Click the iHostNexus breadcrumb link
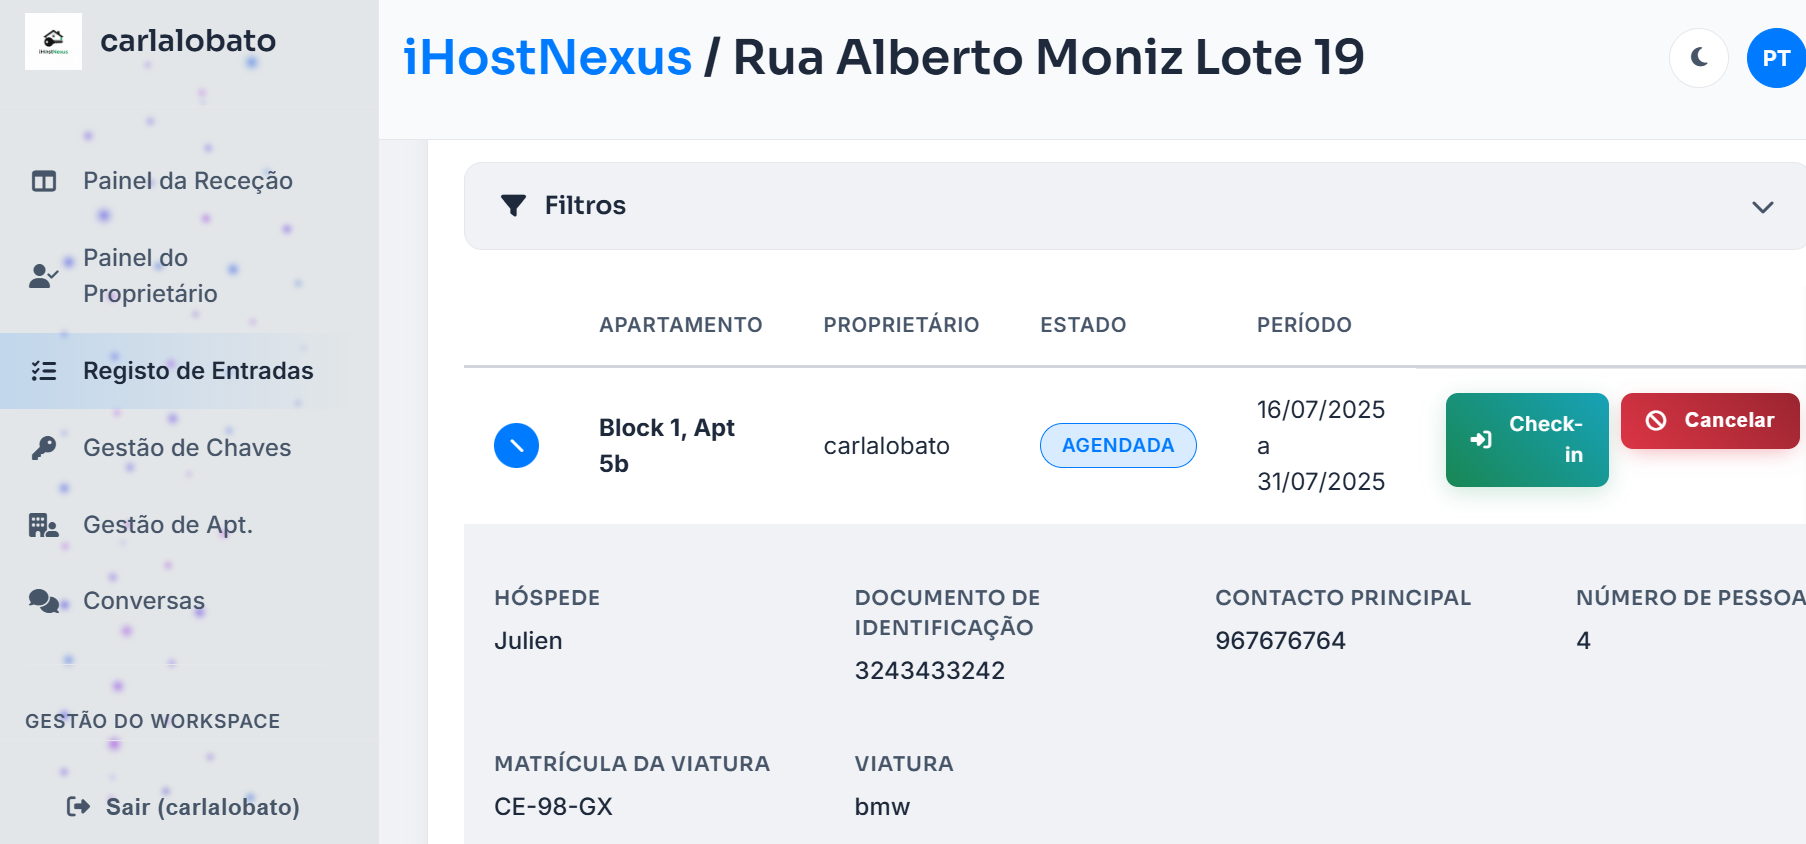The width and height of the screenshot is (1806, 844). (x=545, y=57)
